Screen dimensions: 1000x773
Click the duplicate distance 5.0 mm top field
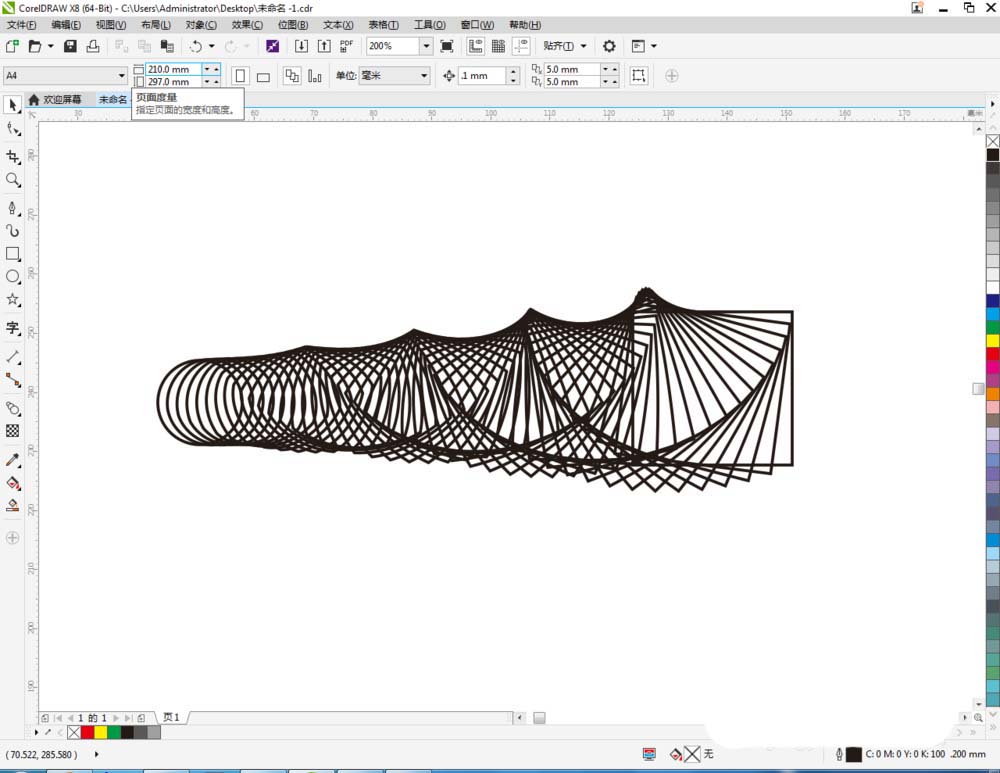[x=572, y=69]
